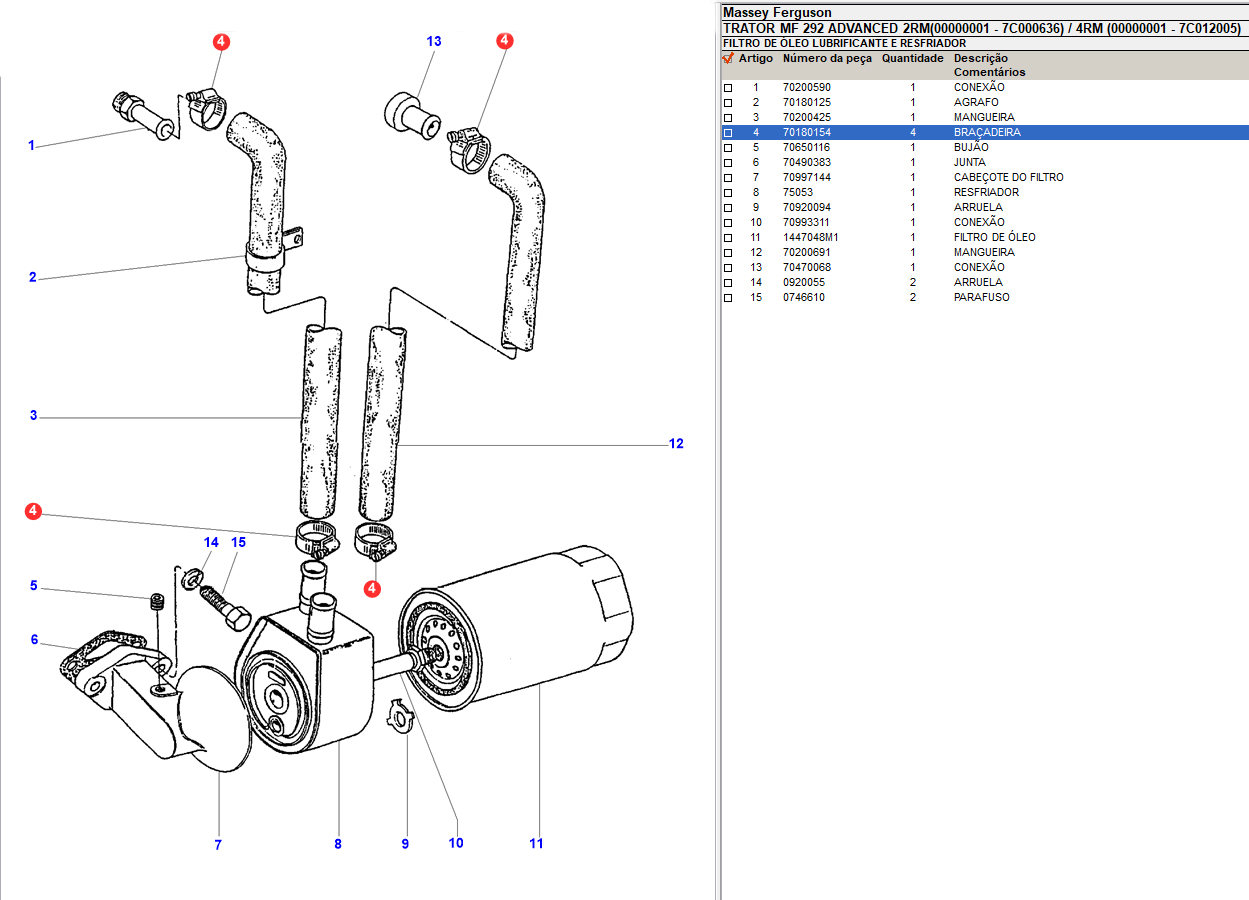This screenshot has height=900, width=1249.
Task: Select the RESFRIADOR row in parts list
Action: pyautogui.click(x=986, y=192)
